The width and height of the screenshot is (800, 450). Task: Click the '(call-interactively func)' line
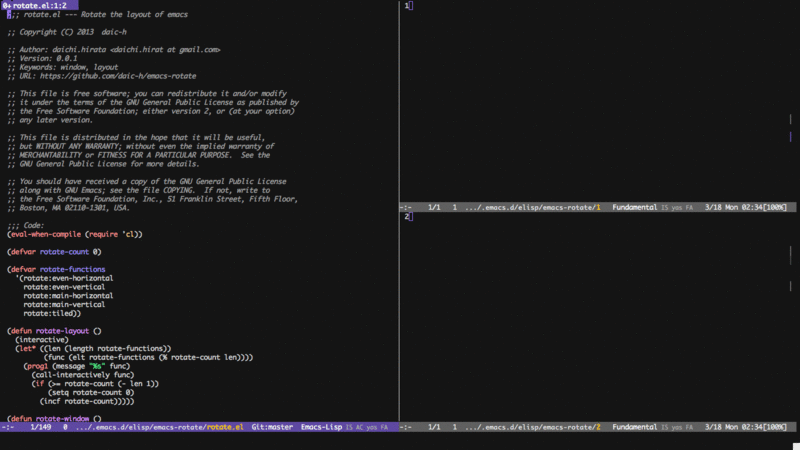click(x=83, y=375)
